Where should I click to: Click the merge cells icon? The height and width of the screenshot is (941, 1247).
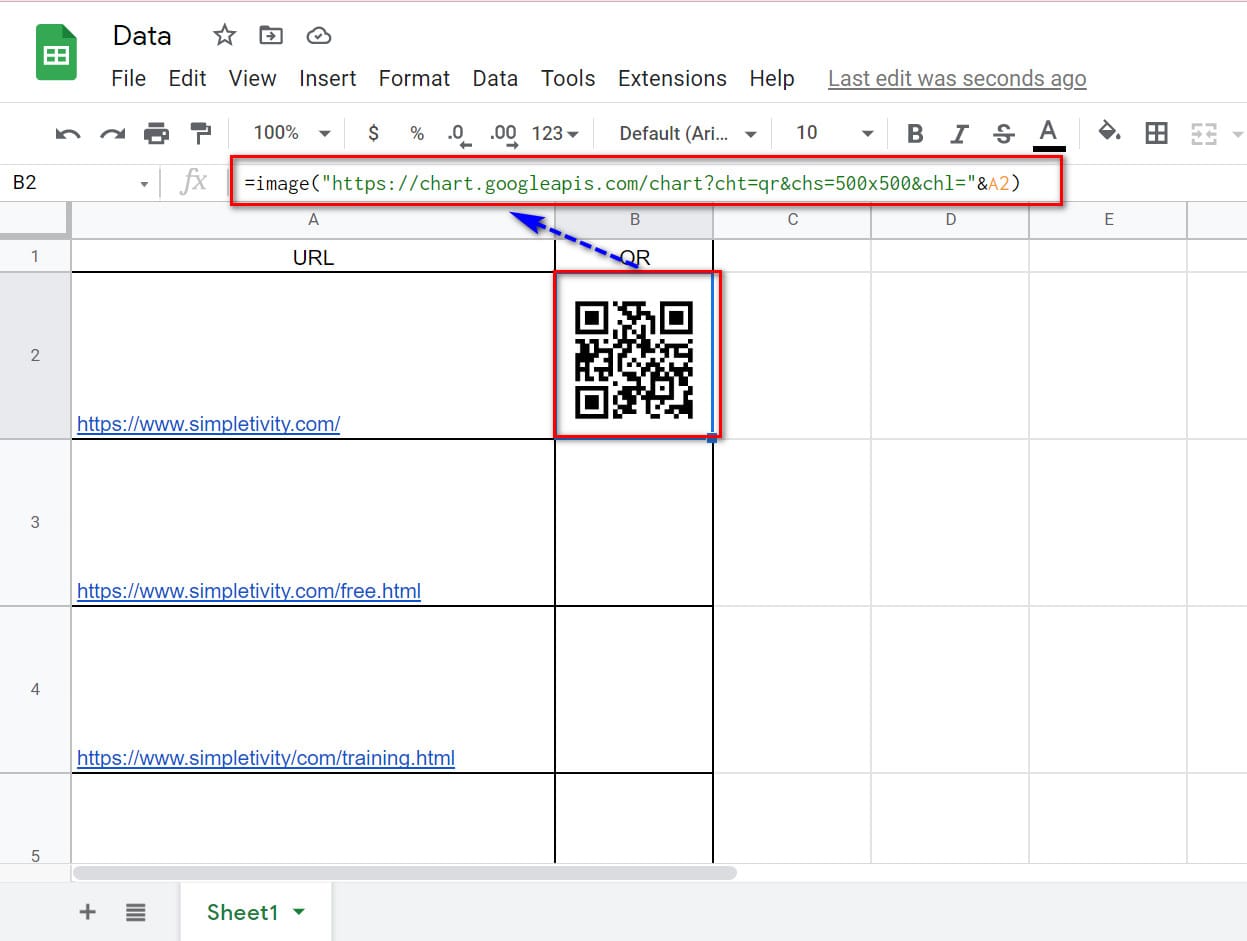click(1203, 134)
